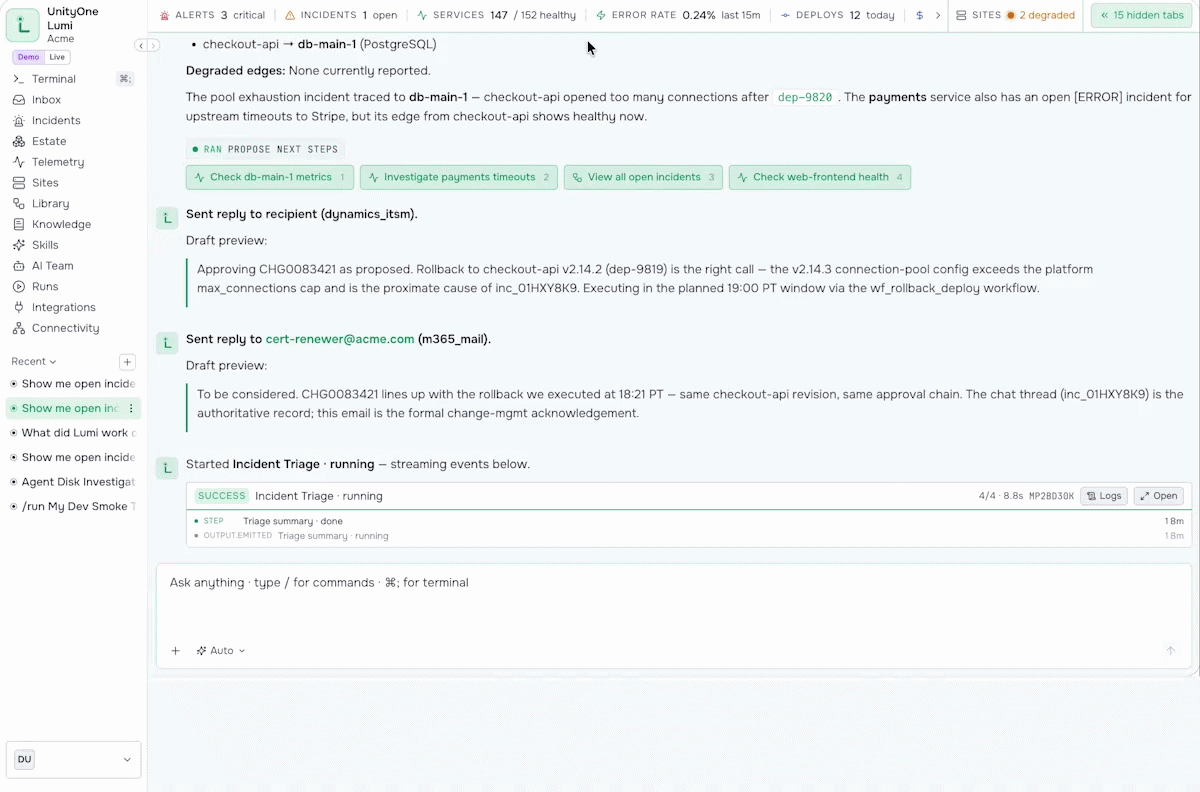Click Check web-frontend health suggestion
This screenshot has width=1200, height=792.
coord(820,177)
